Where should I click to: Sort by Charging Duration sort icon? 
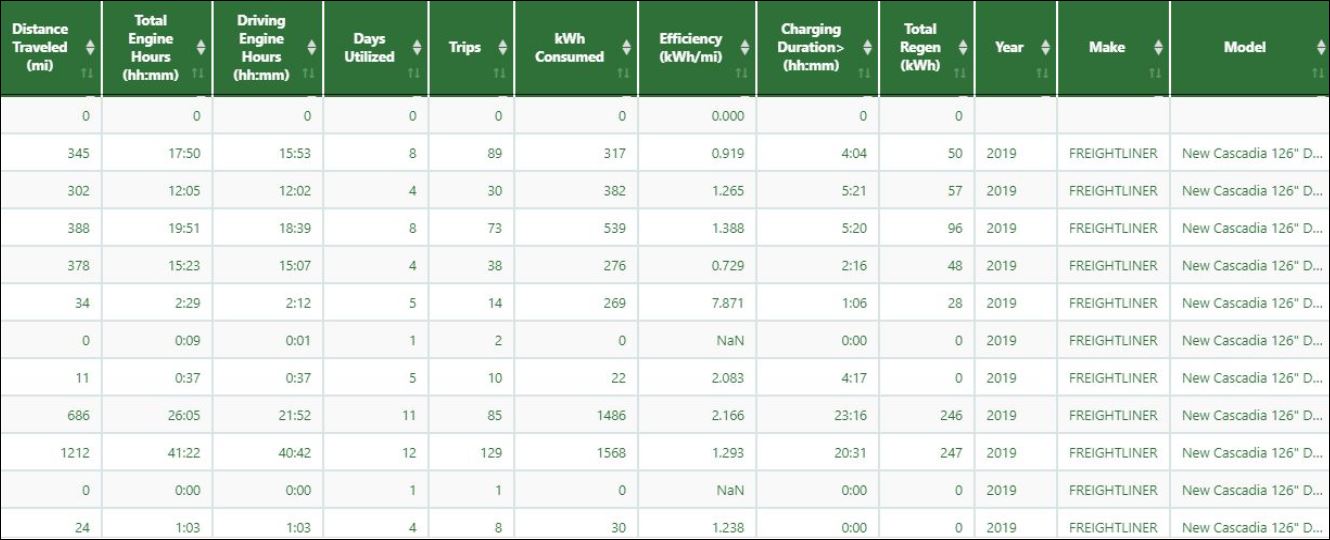click(x=866, y=47)
